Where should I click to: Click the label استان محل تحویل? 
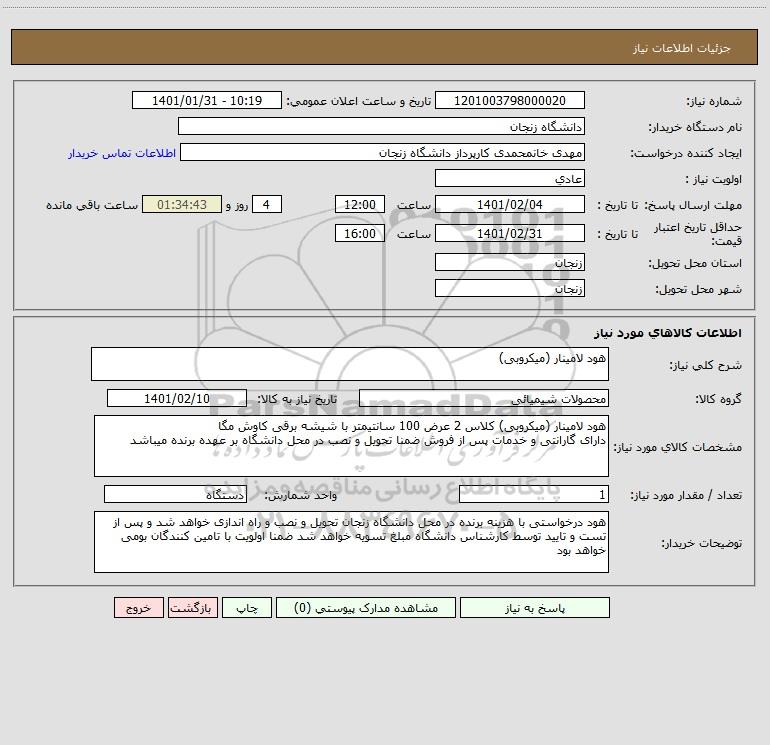click(695, 263)
